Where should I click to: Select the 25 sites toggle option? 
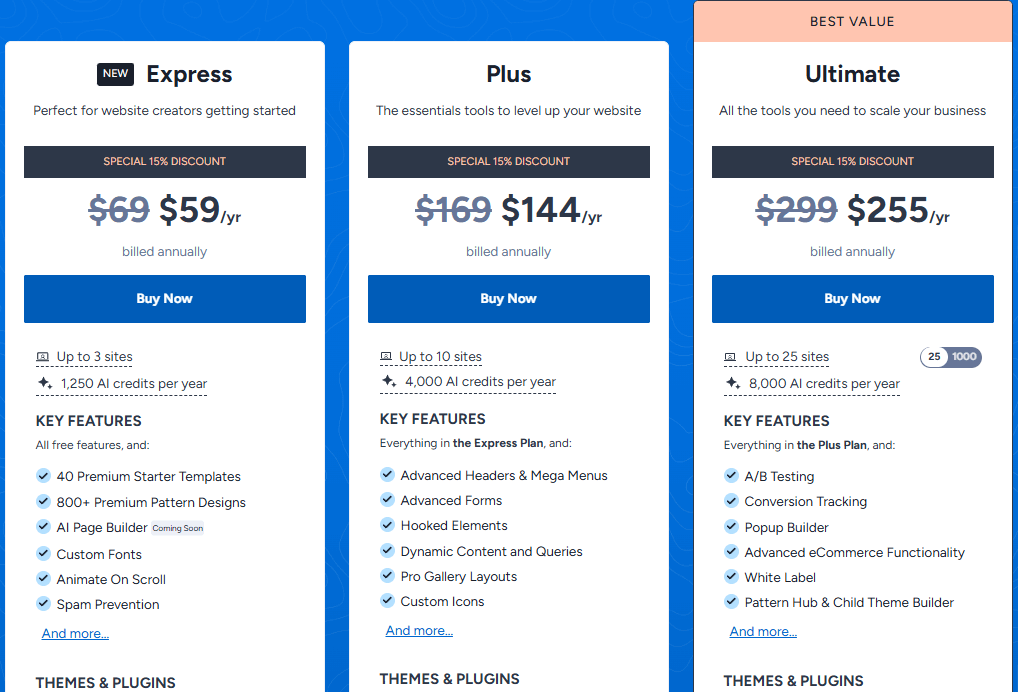935,357
